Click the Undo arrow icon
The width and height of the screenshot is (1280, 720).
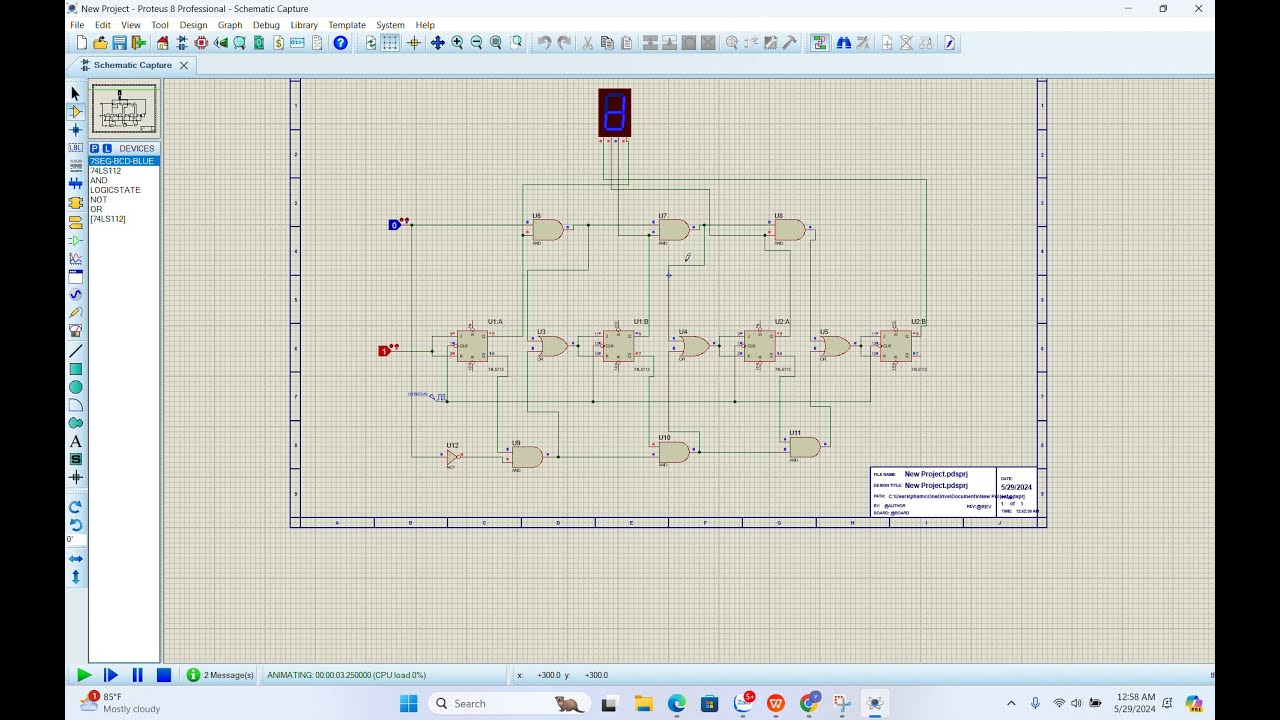point(544,43)
